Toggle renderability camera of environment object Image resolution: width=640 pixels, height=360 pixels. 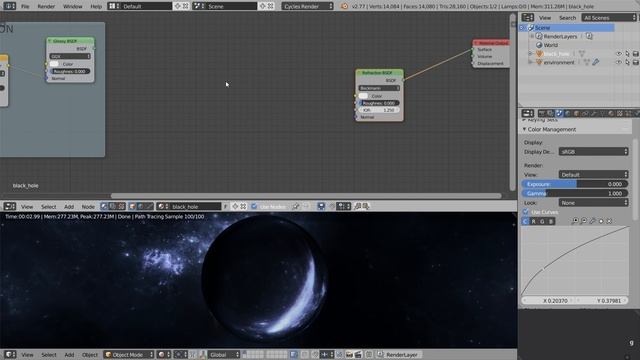pyautogui.click(x=636, y=62)
